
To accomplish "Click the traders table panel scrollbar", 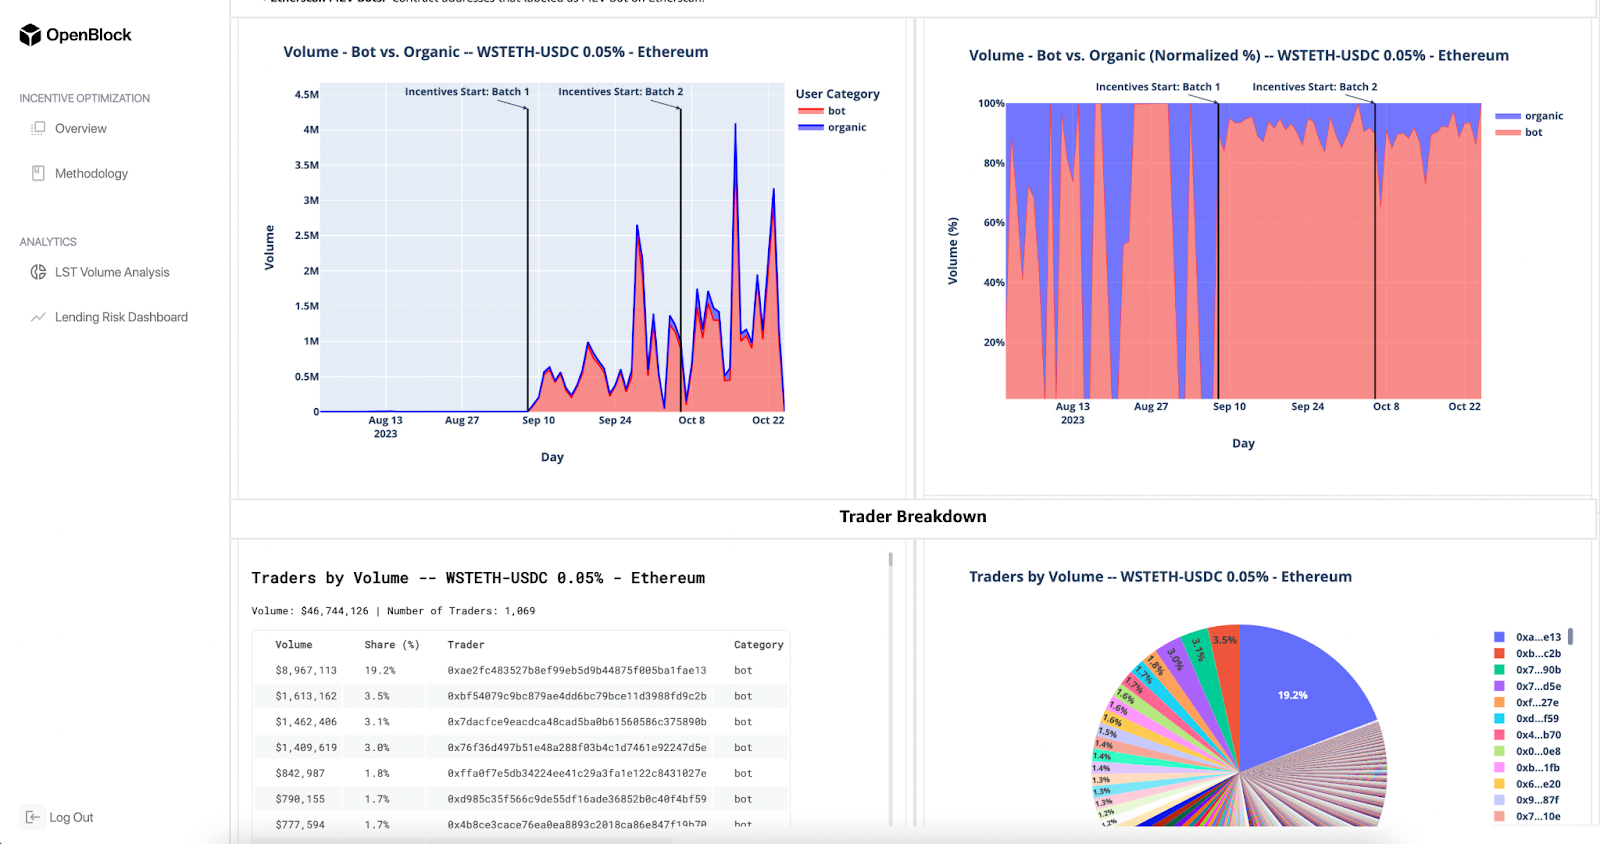I will click(890, 560).
